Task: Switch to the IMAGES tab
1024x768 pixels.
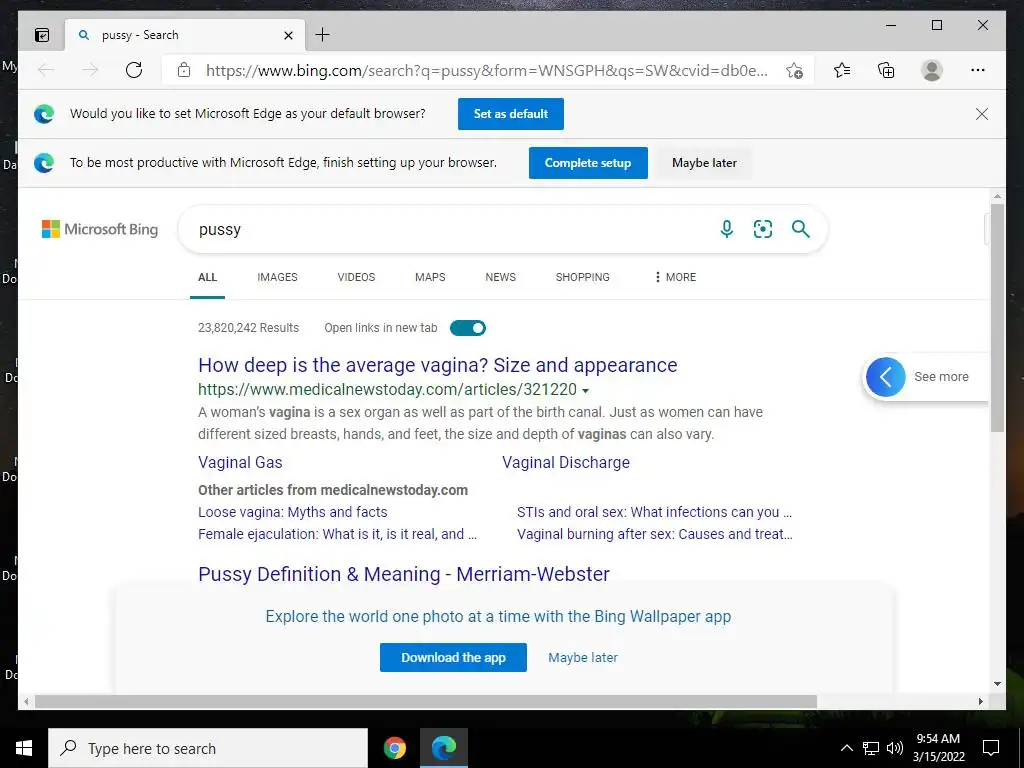Action: coord(277,277)
